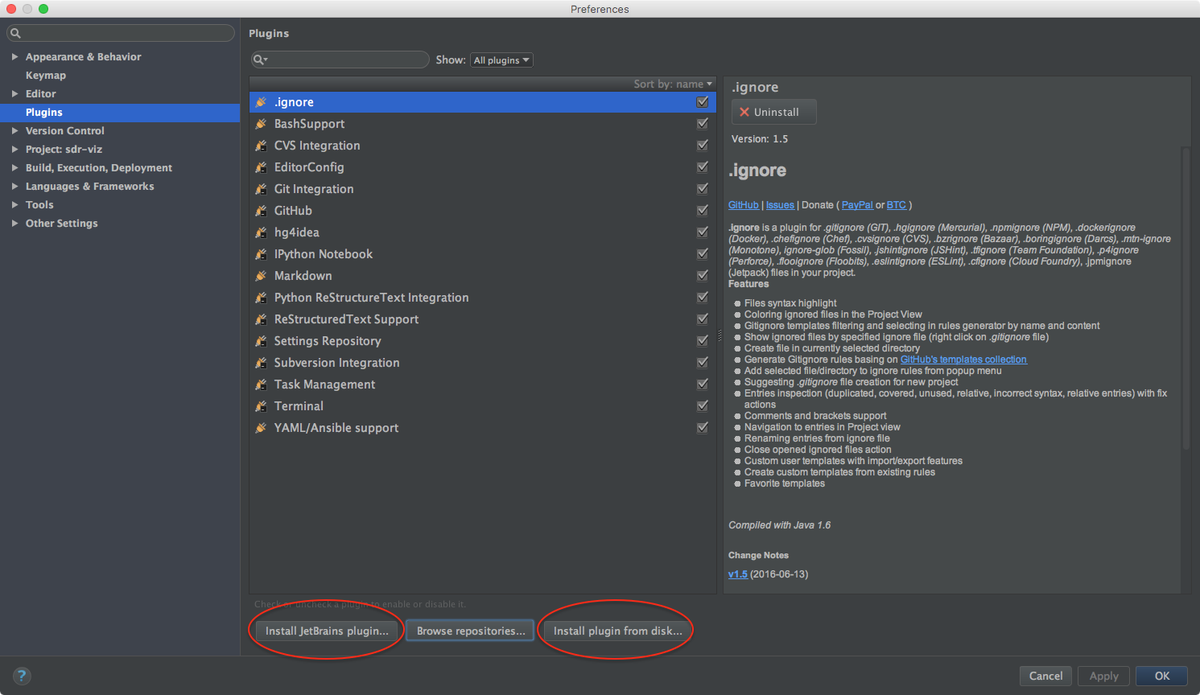1200x695 pixels.
Task: Expand Build, Execution, Deployment
Action: 14,168
